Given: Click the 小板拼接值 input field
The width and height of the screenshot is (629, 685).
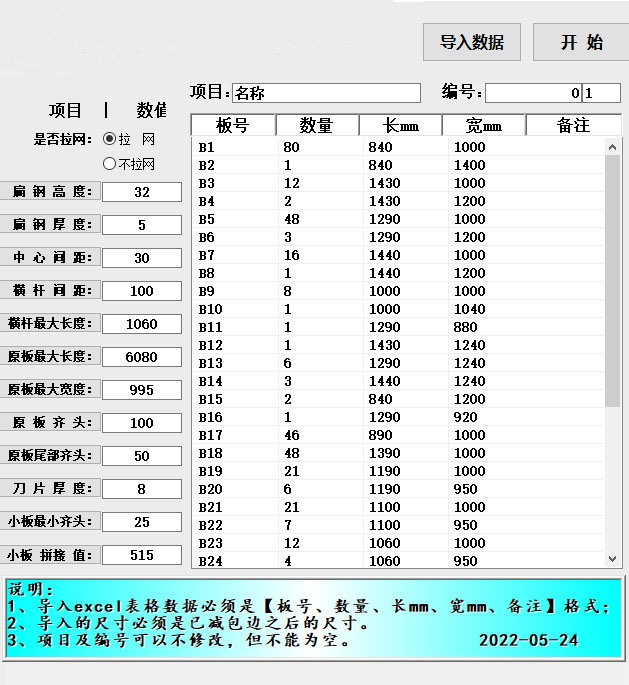Looking at the screenshot, I should 141,555.
